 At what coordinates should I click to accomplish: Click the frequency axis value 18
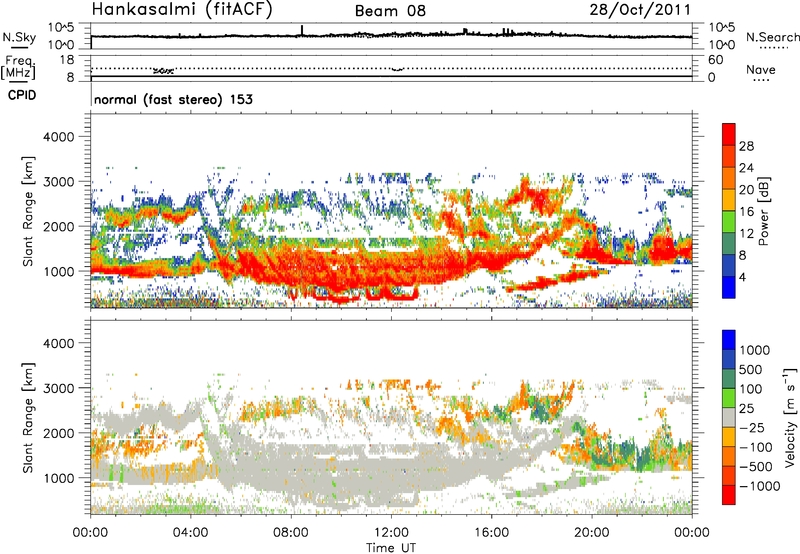[x=66, y=60]
